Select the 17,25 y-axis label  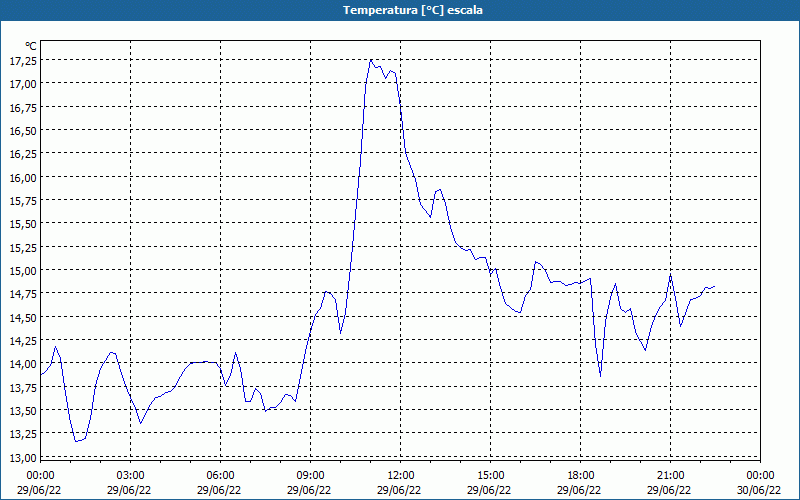coord(23,60)
